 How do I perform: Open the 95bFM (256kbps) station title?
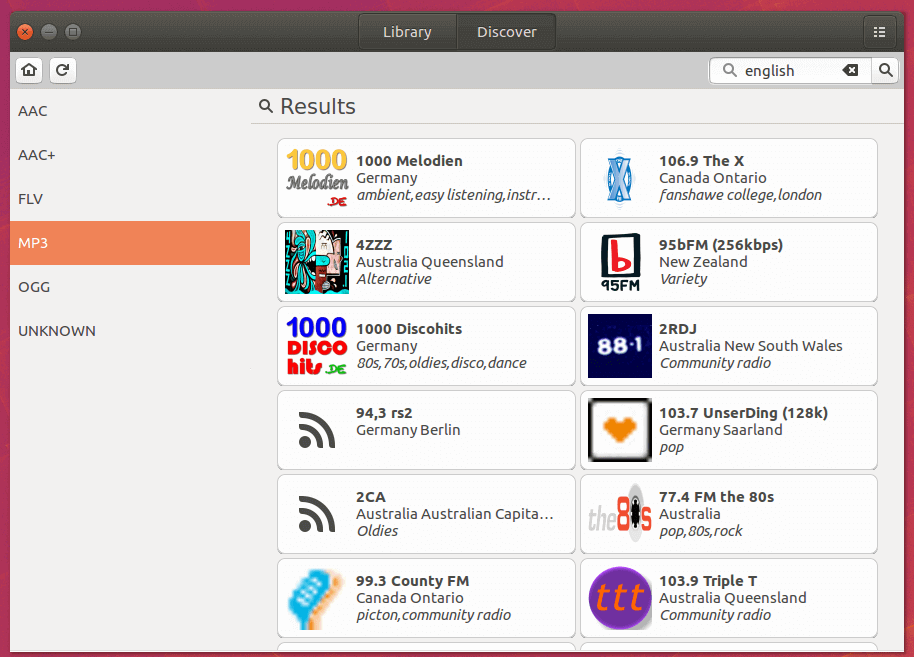tap(721, 245)
